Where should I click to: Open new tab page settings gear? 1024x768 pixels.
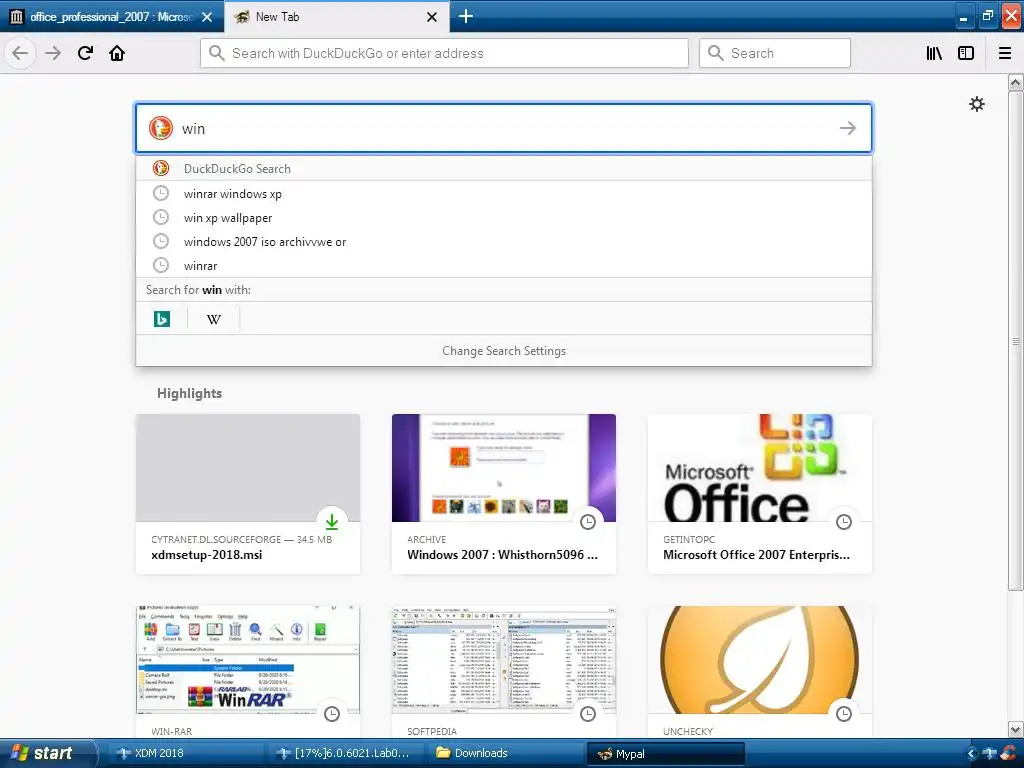976,104
